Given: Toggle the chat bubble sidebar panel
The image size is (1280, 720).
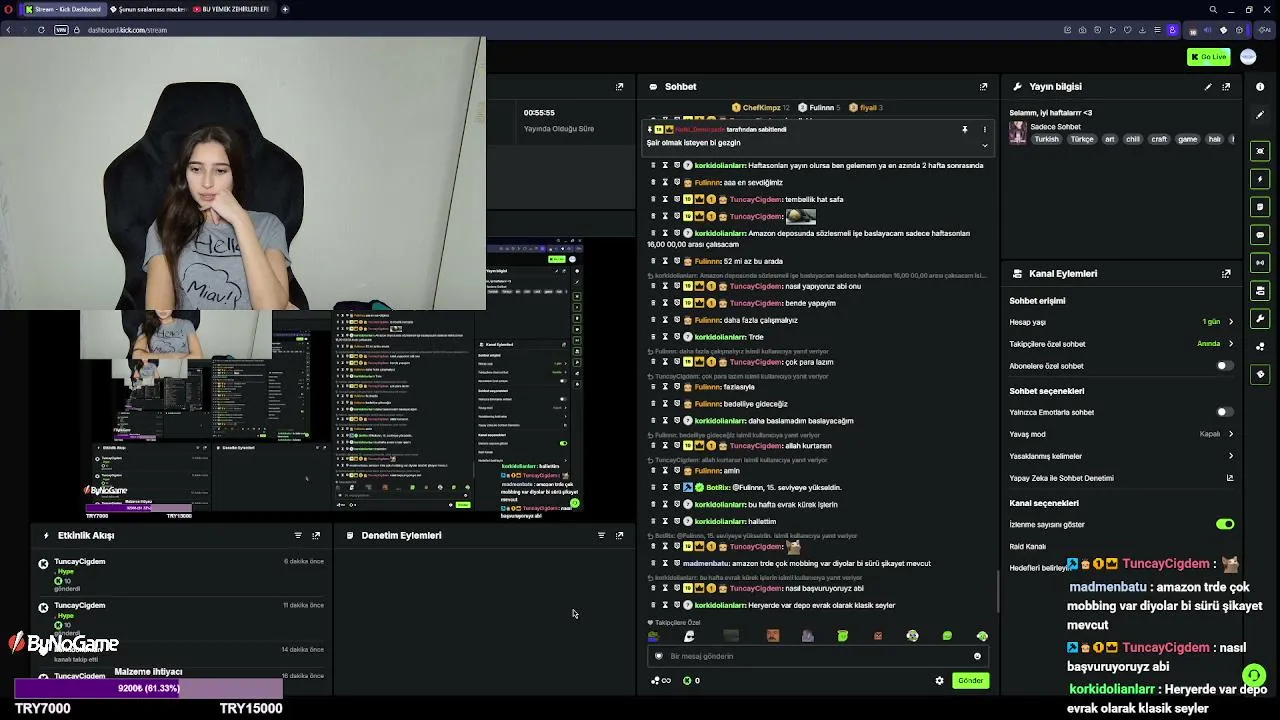Looking at the screenshot, I should [1260, 235].
